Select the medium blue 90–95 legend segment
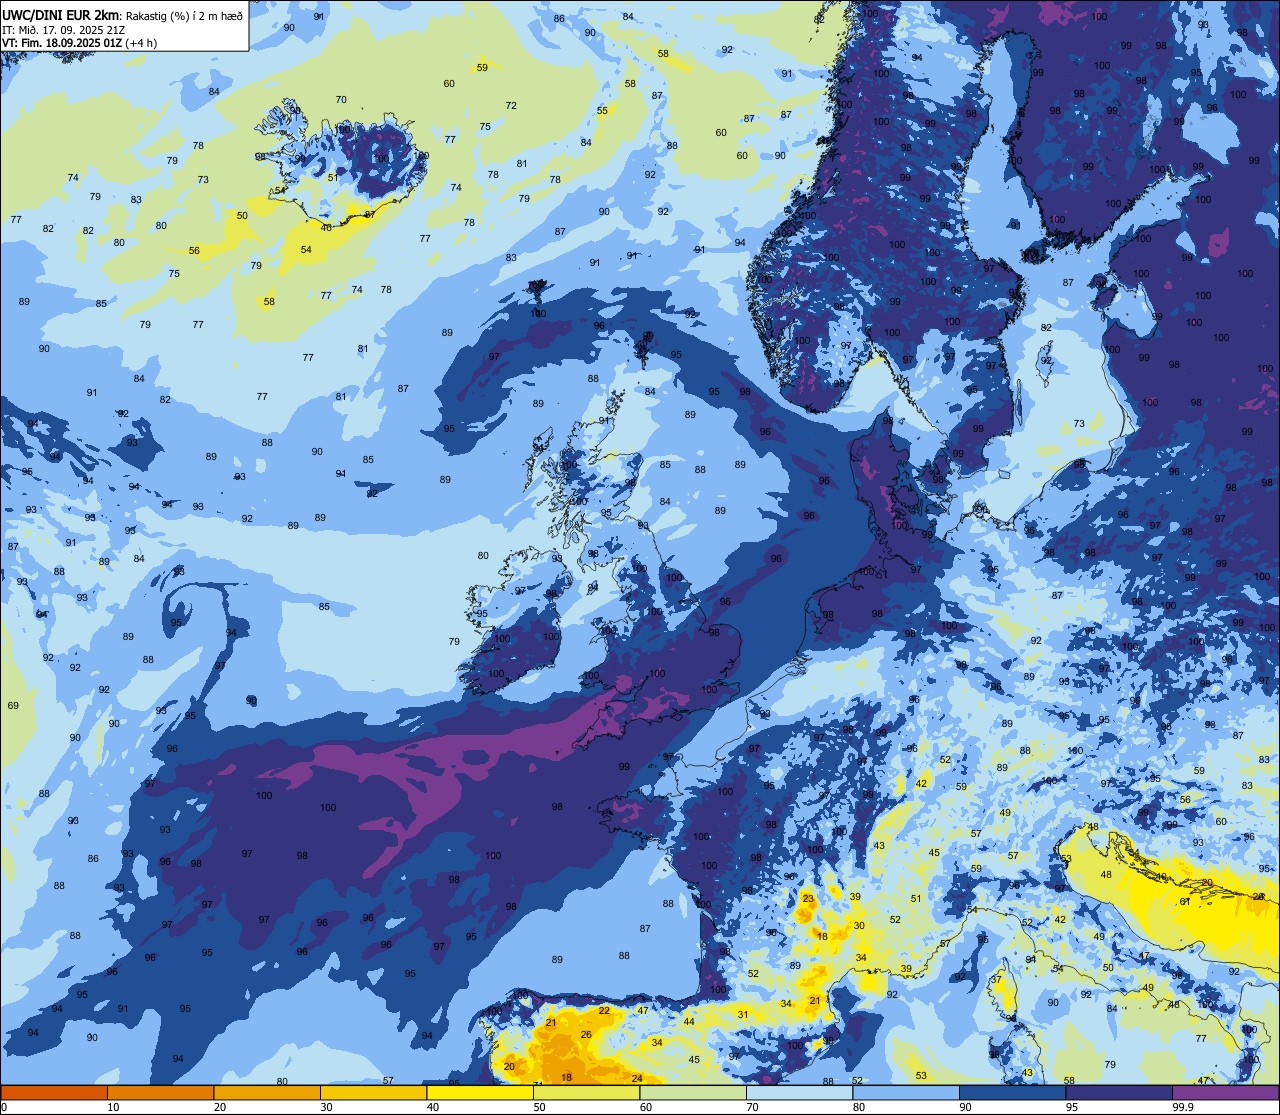This screenshot has height=1115, width=1280. click(x=1012, y=1092)
